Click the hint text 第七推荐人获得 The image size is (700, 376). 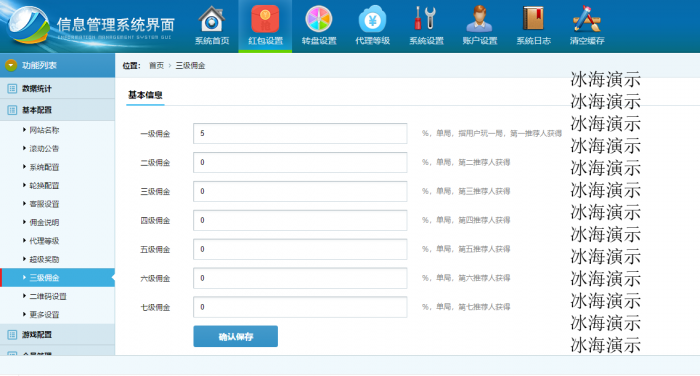point(484,307)
